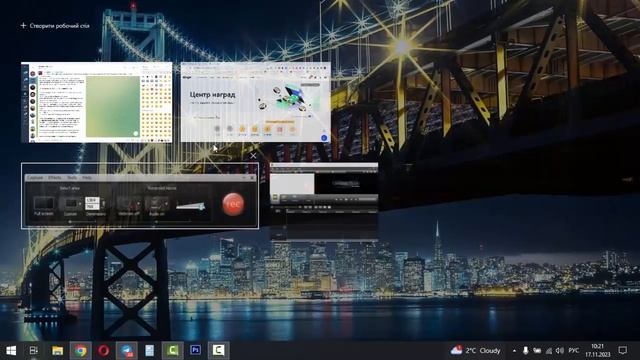Open Telegram from the taskbar
The image size is (640, 360).
(x=127, y=350)
